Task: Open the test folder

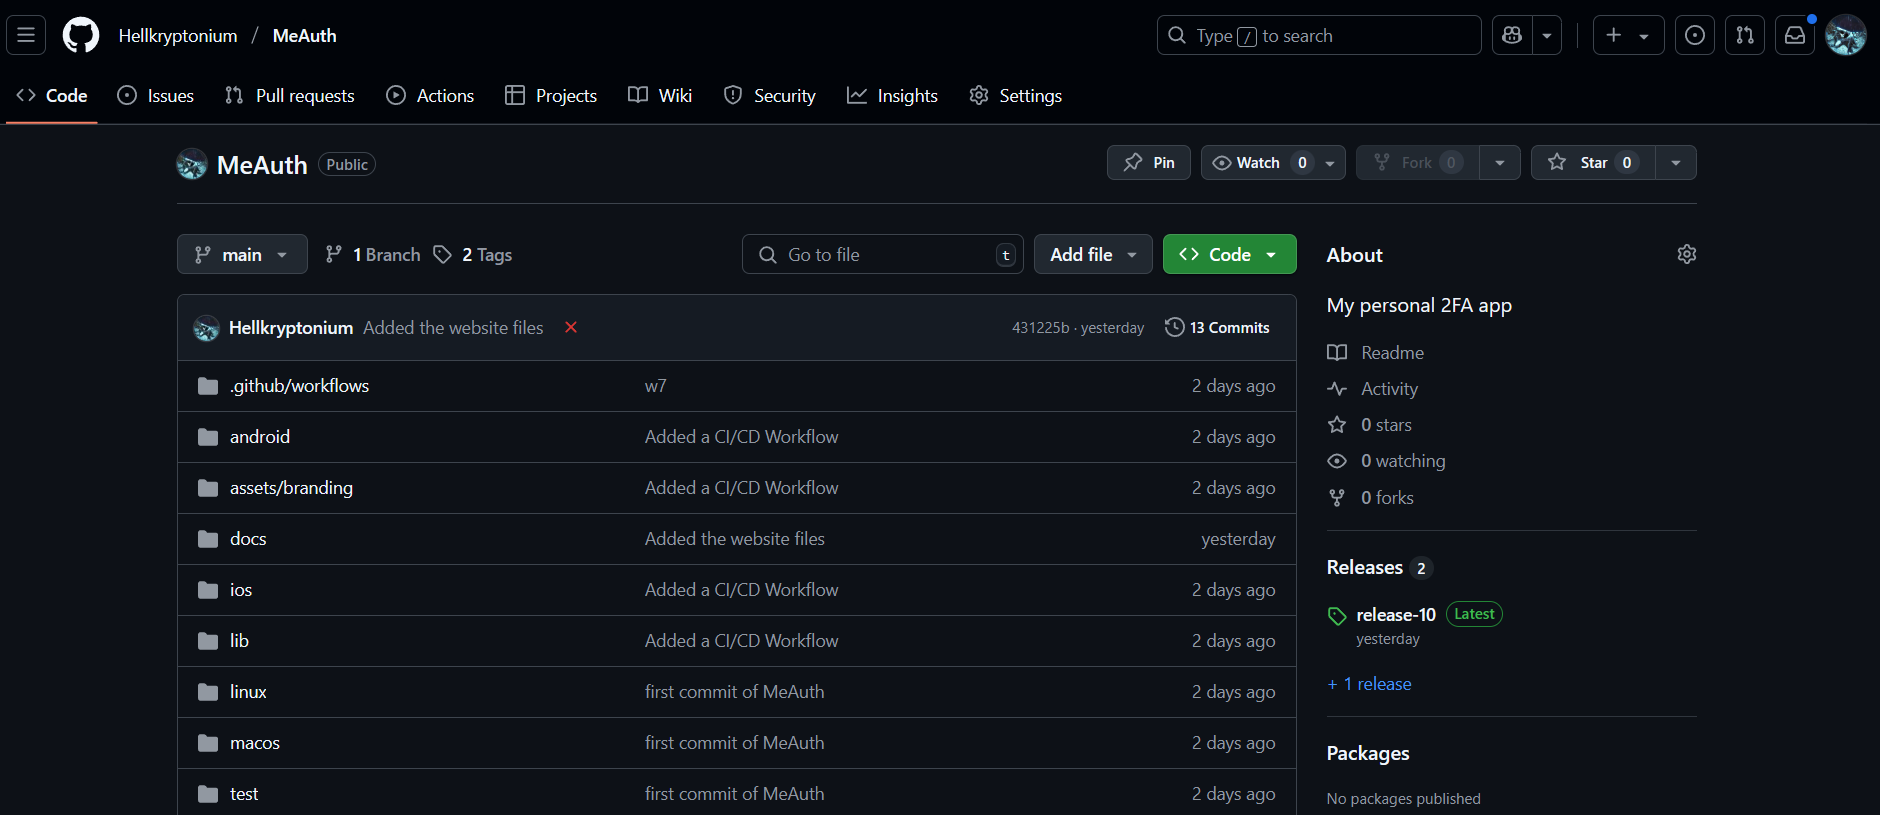Action: click(244, 793)
